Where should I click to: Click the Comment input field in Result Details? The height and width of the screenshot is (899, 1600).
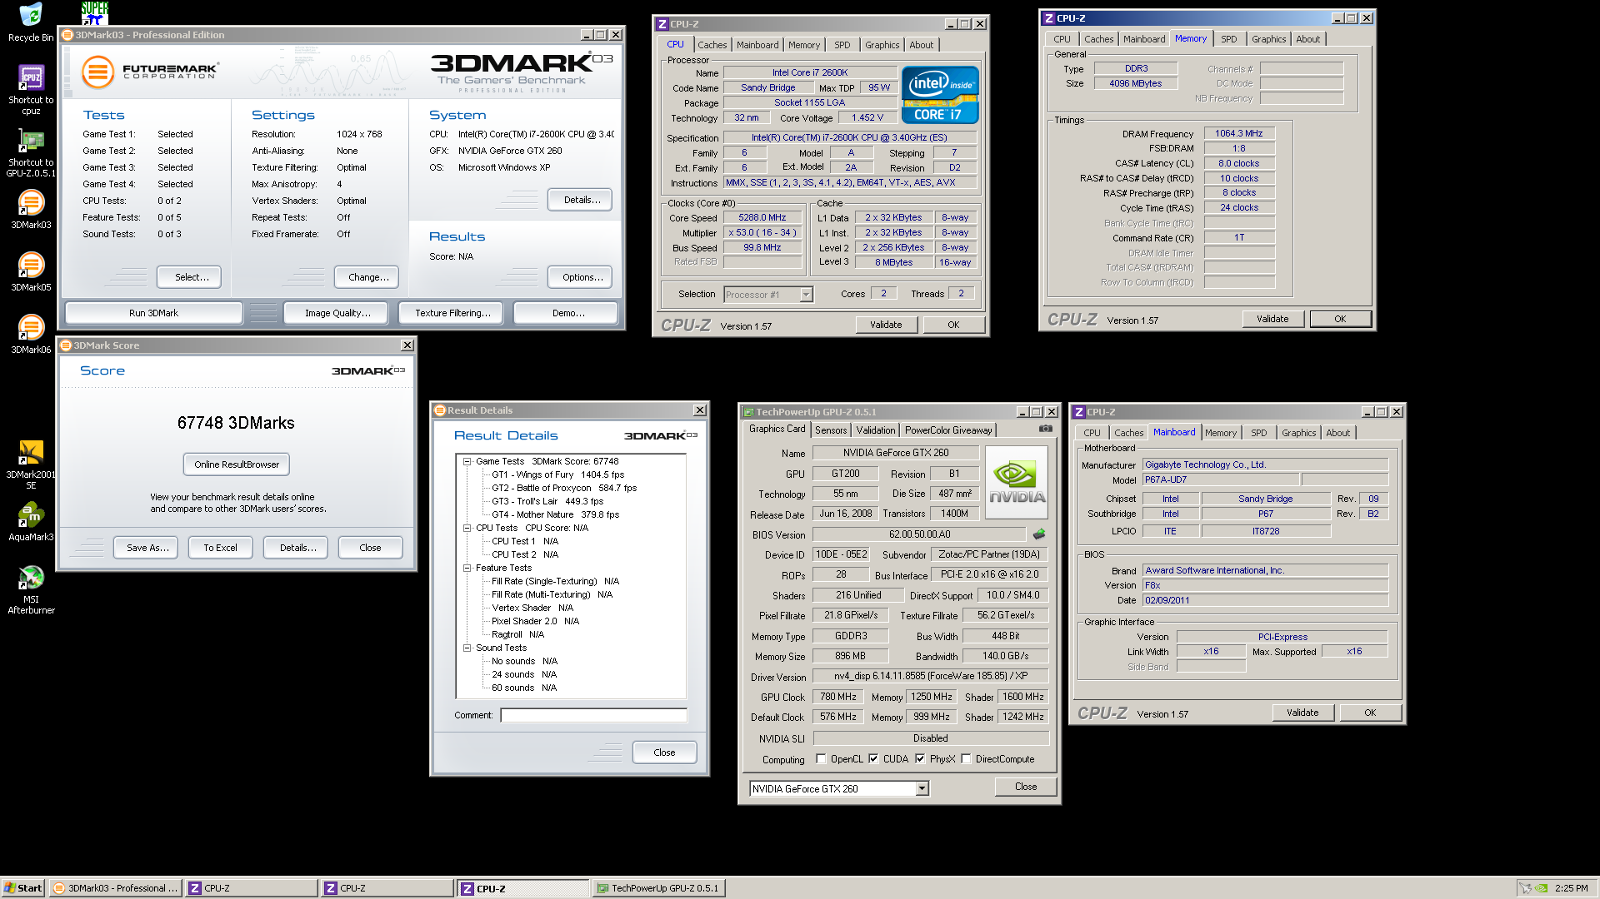[x=594, y=715]
